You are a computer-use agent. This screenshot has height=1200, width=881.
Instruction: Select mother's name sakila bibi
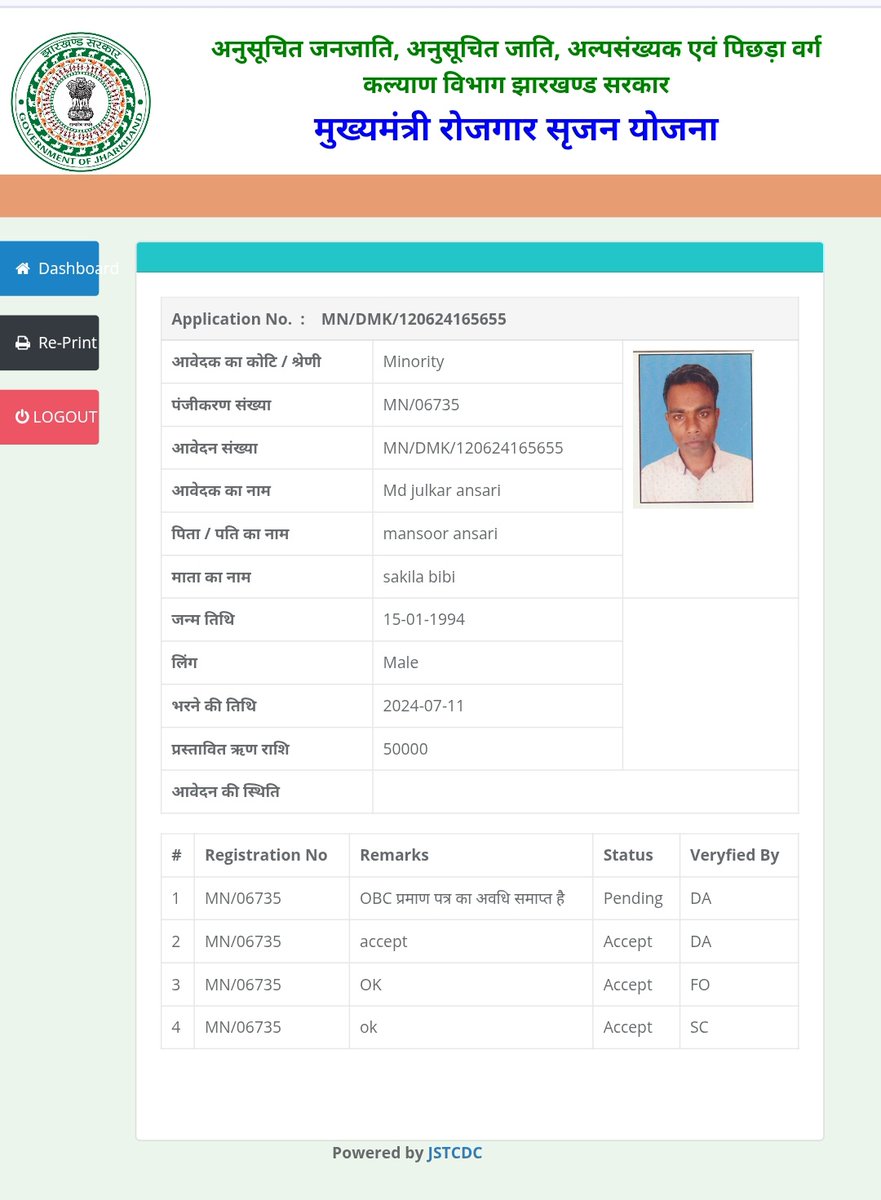pyautogui.click(x=419, y=577)
